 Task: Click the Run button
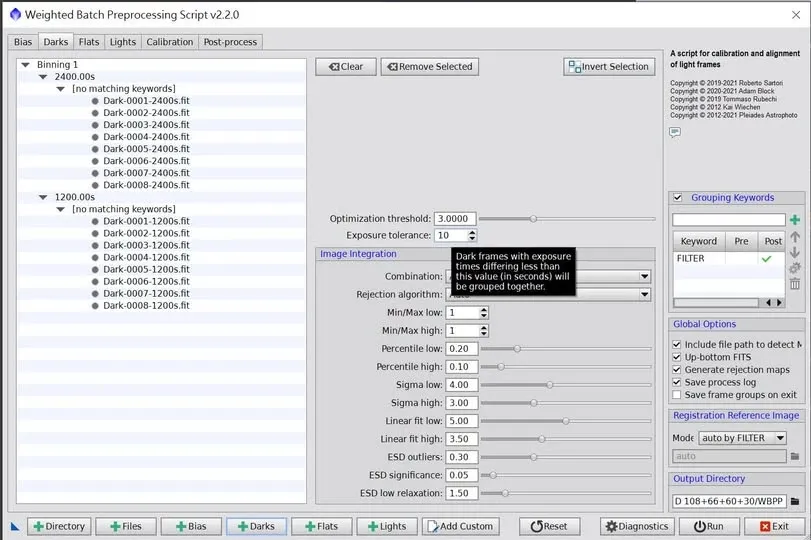(x=709, y=527)
